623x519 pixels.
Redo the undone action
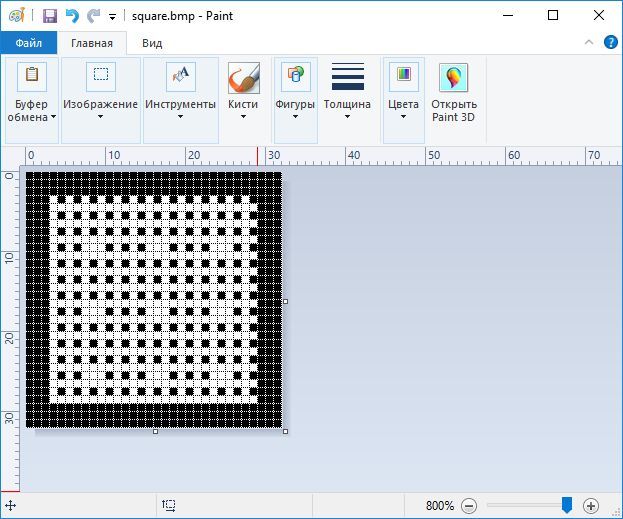coord(94,16)
